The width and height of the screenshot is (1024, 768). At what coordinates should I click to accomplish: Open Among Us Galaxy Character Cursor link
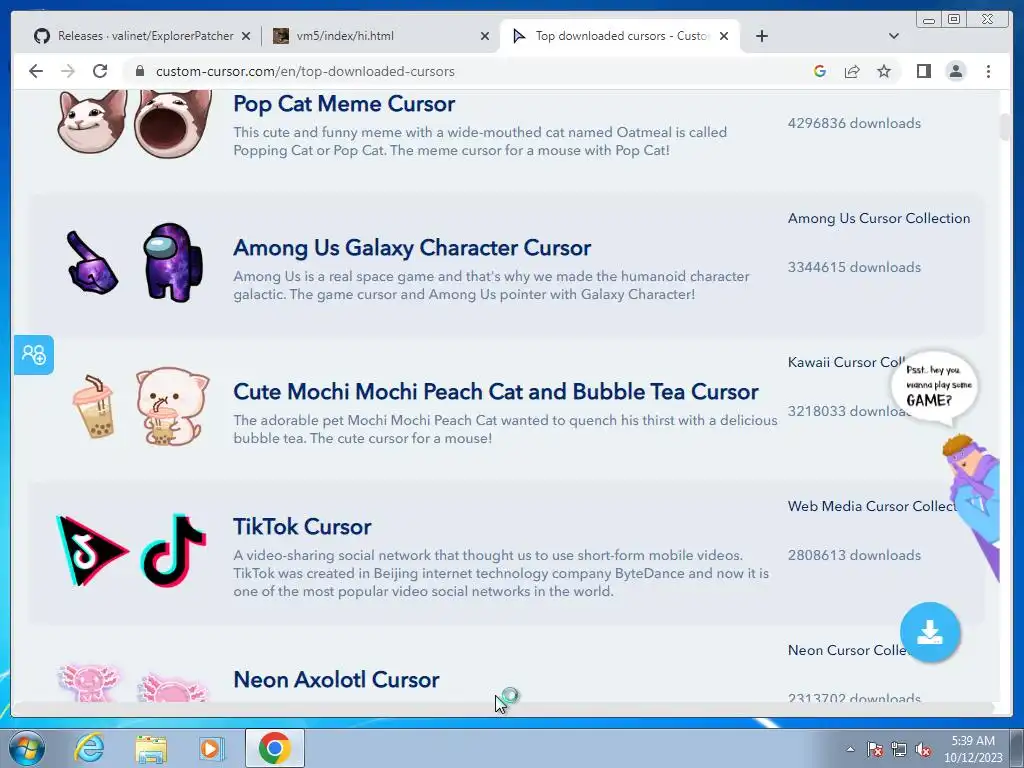tap(412, 248)
